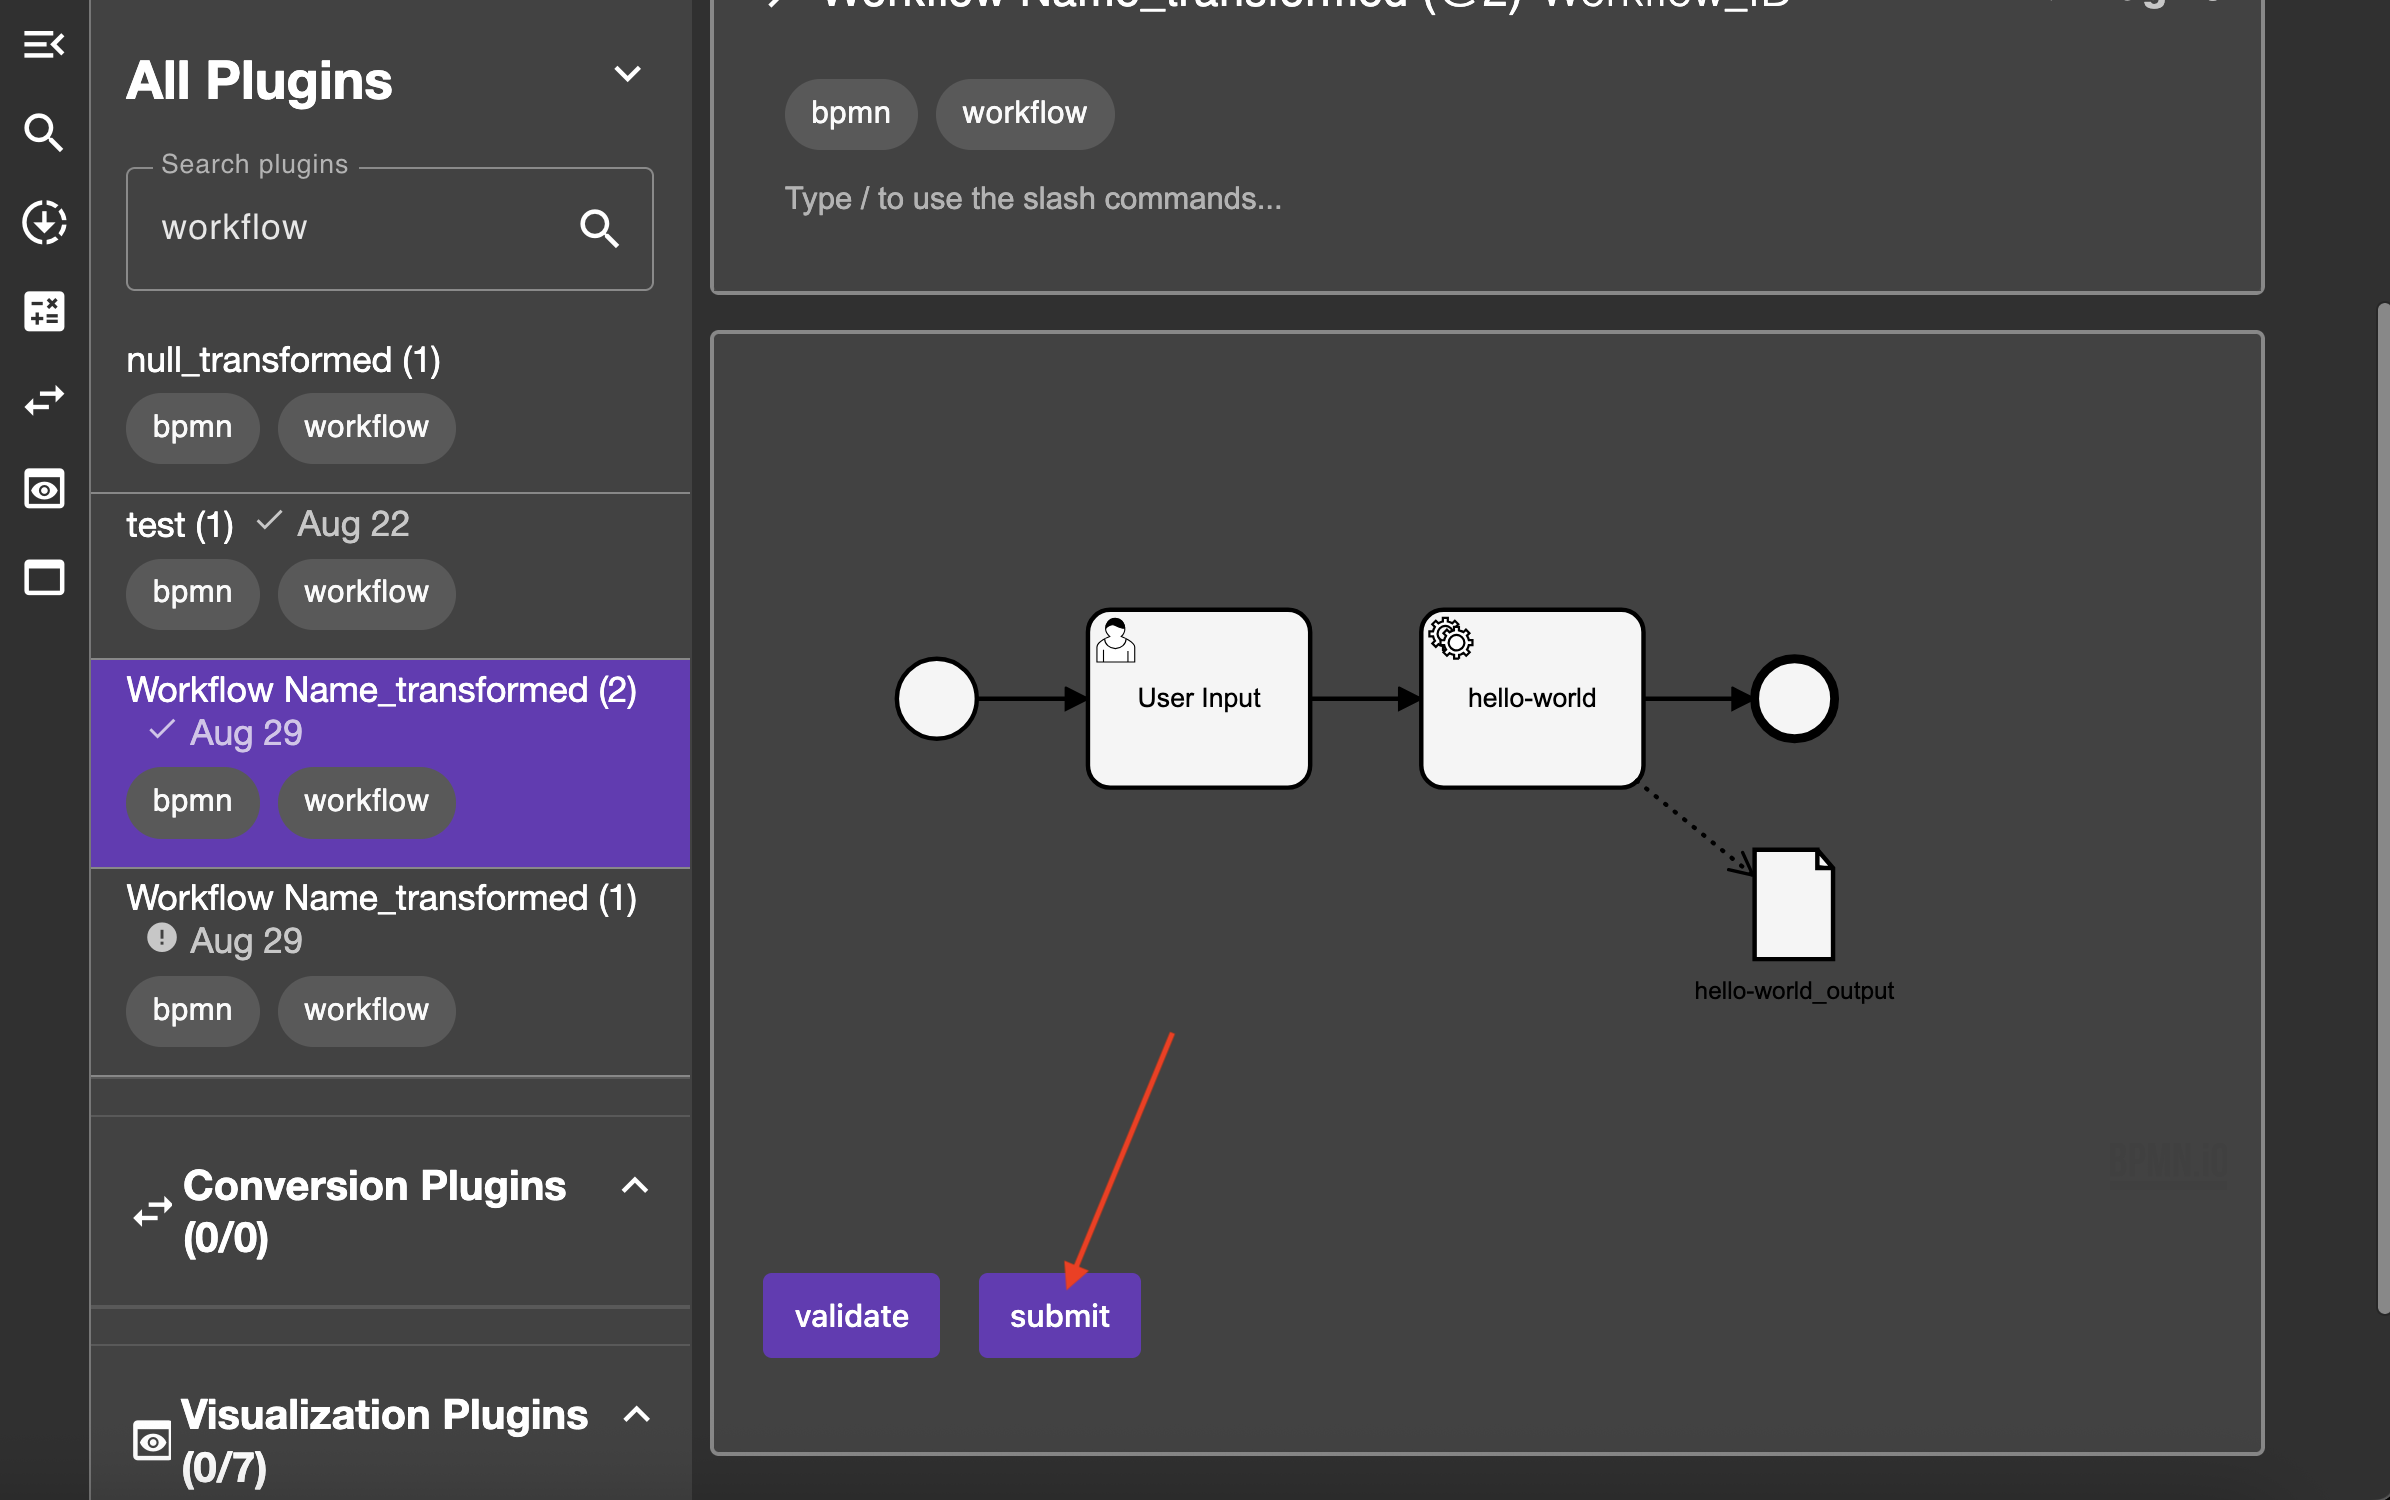Click the hello-world_output data object

pos(1793,904)
